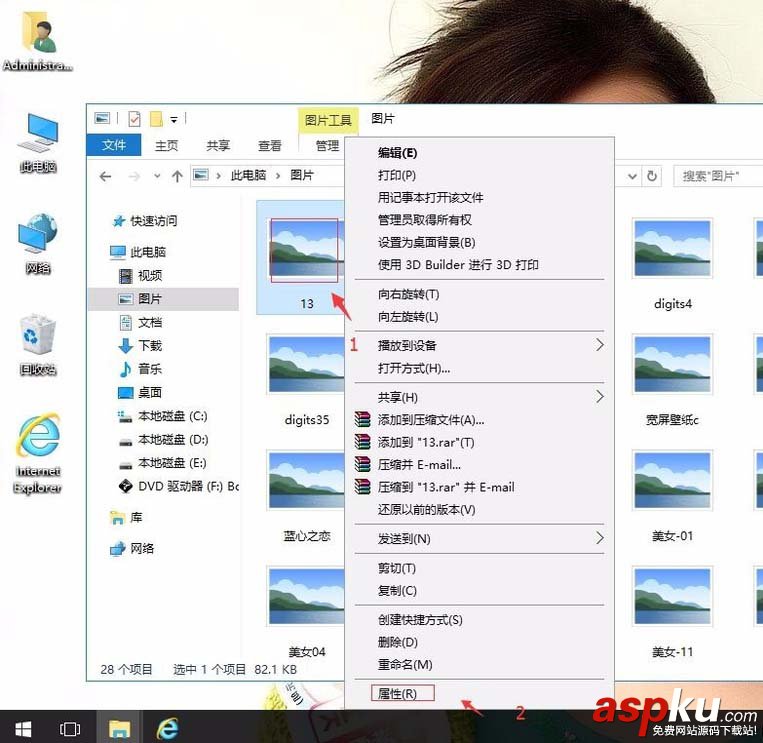Screen dimensions: 763x743
Task: Go up one folder level
Action: point(177,176)
